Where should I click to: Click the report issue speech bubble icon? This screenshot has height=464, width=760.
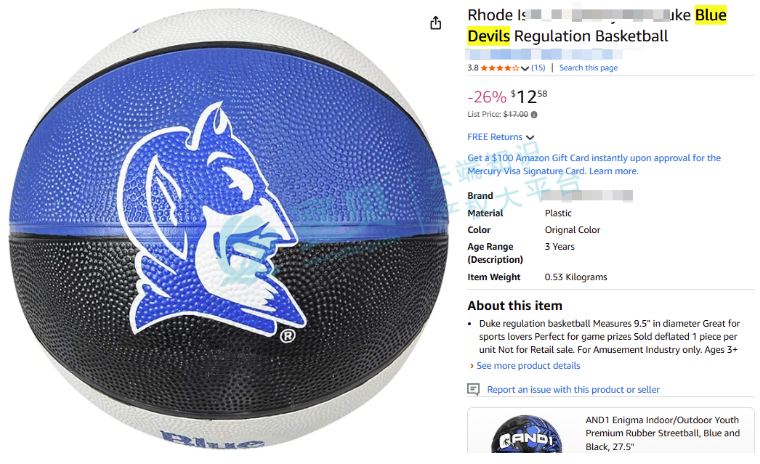tap(473, 389)
